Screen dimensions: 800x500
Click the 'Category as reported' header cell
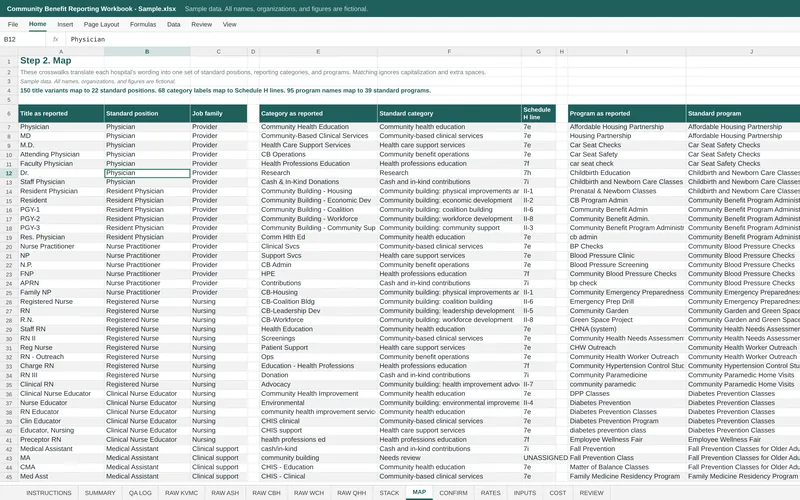(318, 113)
